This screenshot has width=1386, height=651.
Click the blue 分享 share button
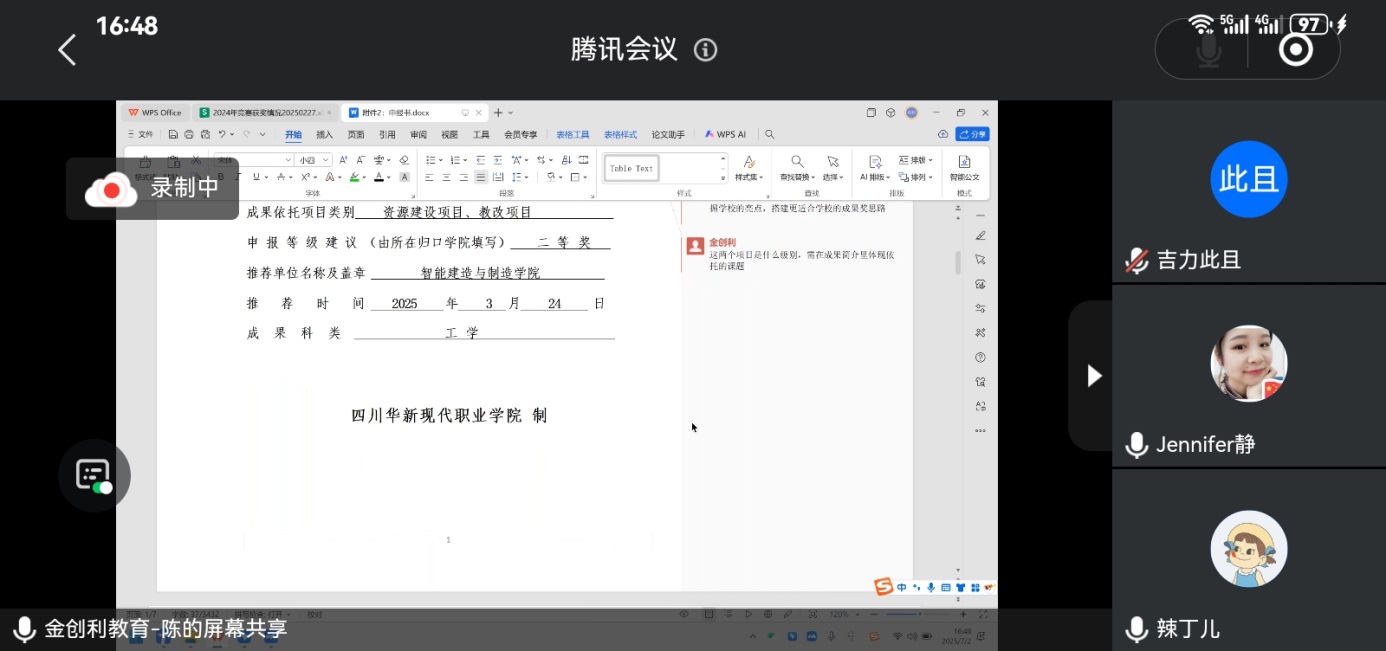972,134
